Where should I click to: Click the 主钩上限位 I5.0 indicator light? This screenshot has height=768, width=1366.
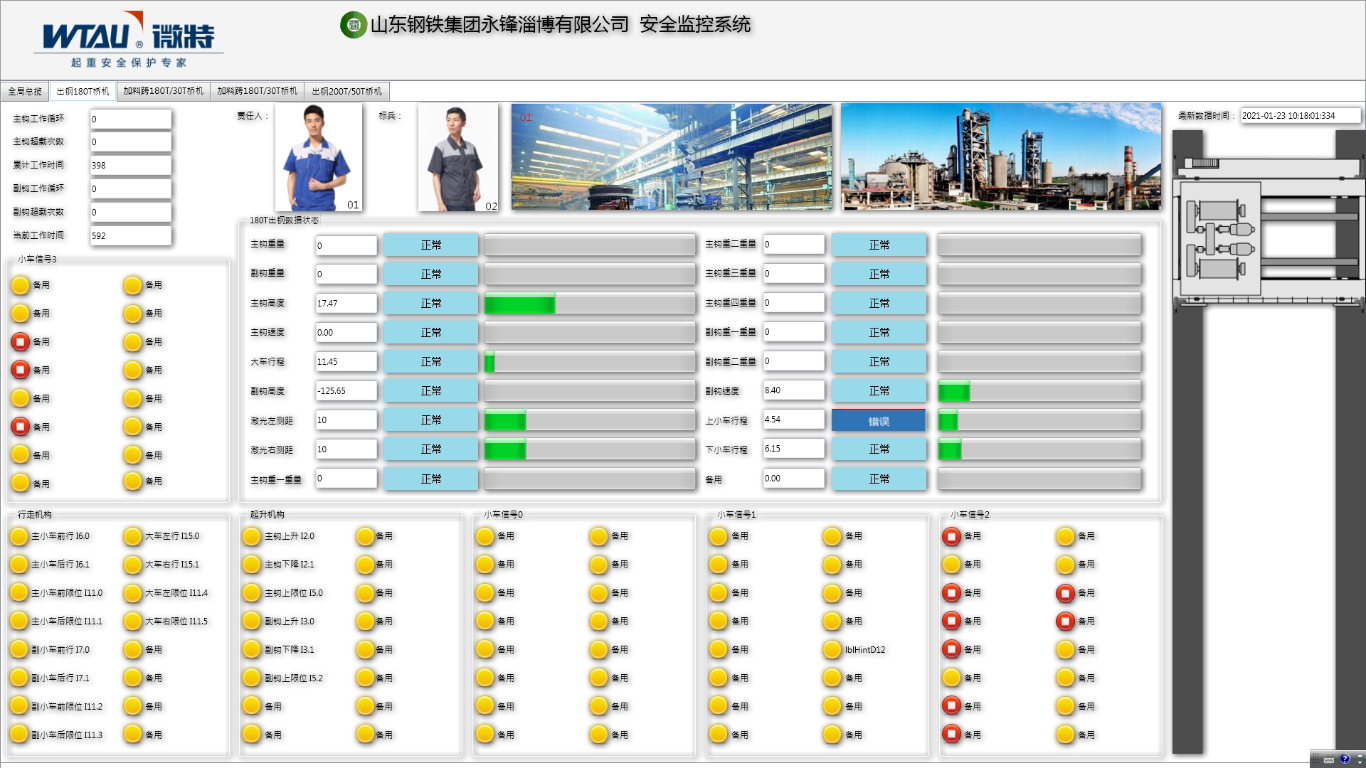click(252, 594)
